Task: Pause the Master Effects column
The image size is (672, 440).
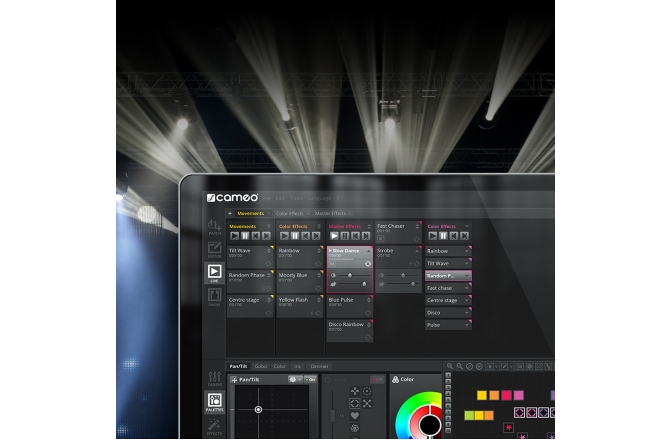Action: coord(343,235)
